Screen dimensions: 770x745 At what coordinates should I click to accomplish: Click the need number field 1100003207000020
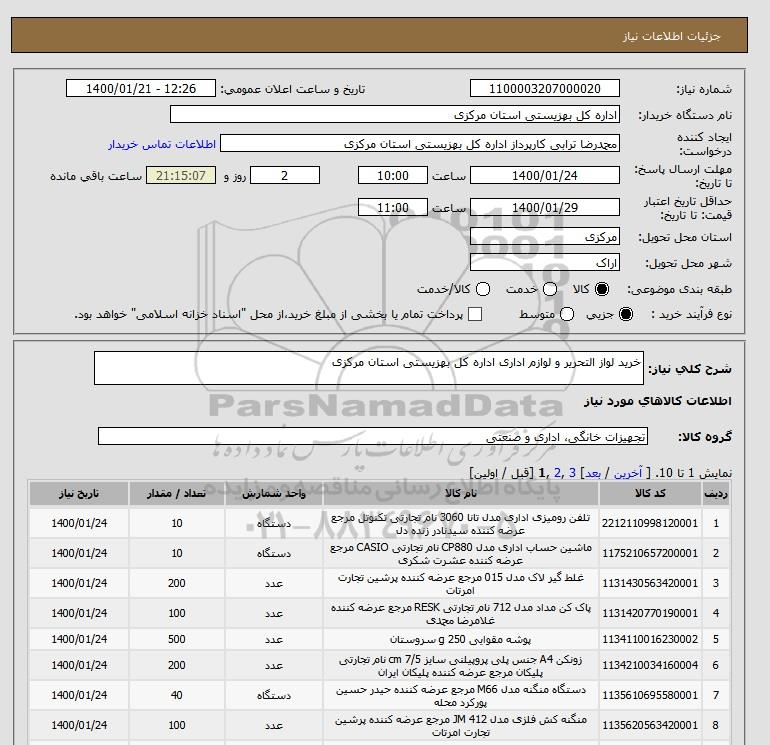click(x=545, y=88)
